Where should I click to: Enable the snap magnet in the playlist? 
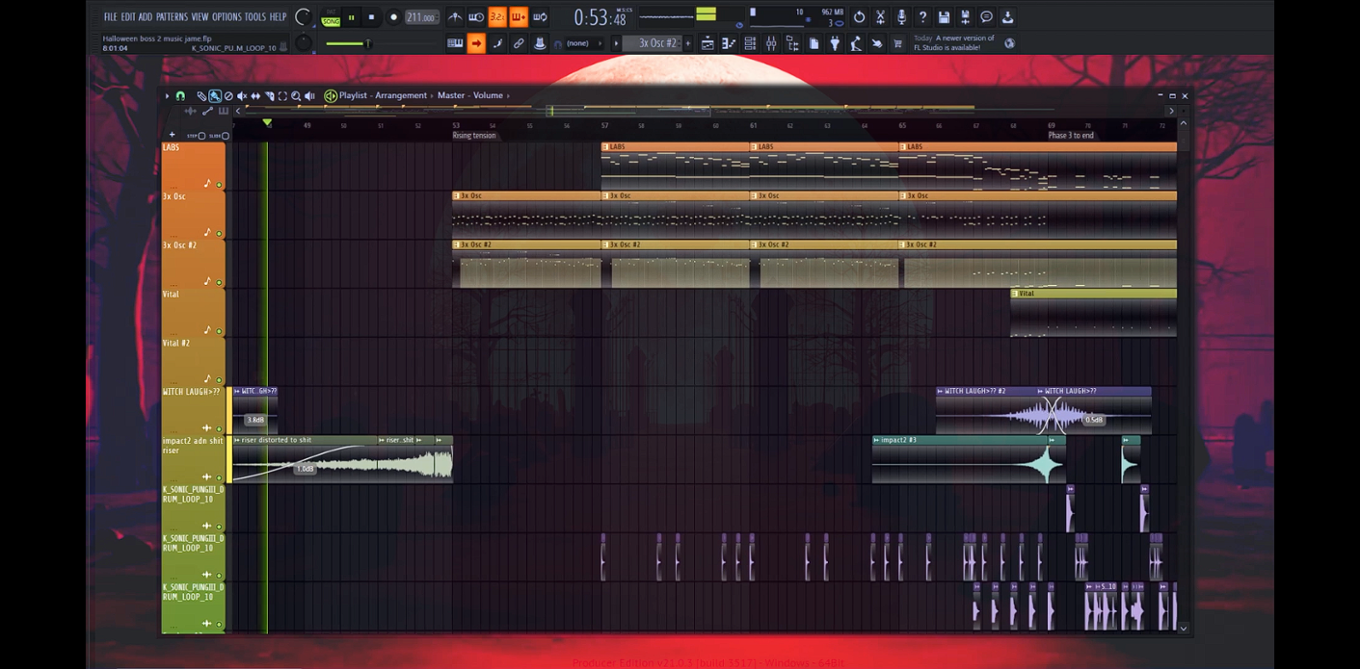(x=182, y=95)
